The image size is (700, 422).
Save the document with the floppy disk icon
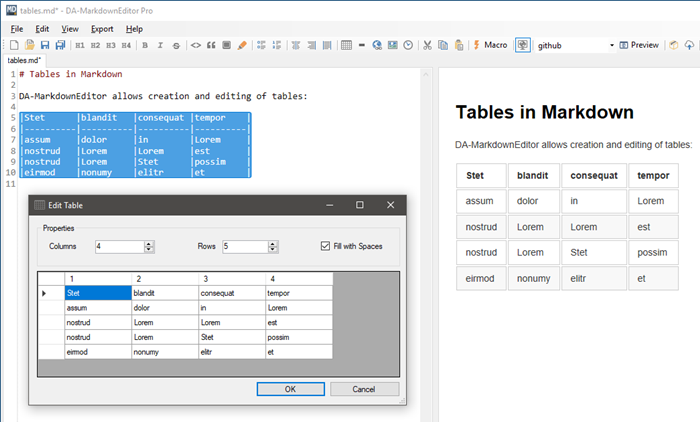pyautogui.click(x=45, y=45)
